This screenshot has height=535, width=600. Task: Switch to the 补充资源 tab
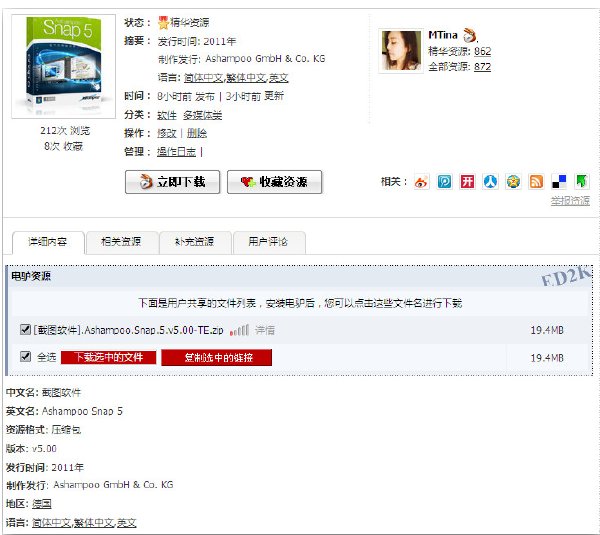coord(194,242)
